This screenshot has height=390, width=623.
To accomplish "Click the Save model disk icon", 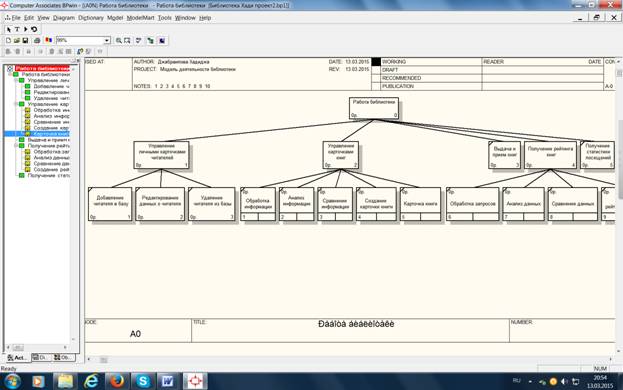I will 25,41.
